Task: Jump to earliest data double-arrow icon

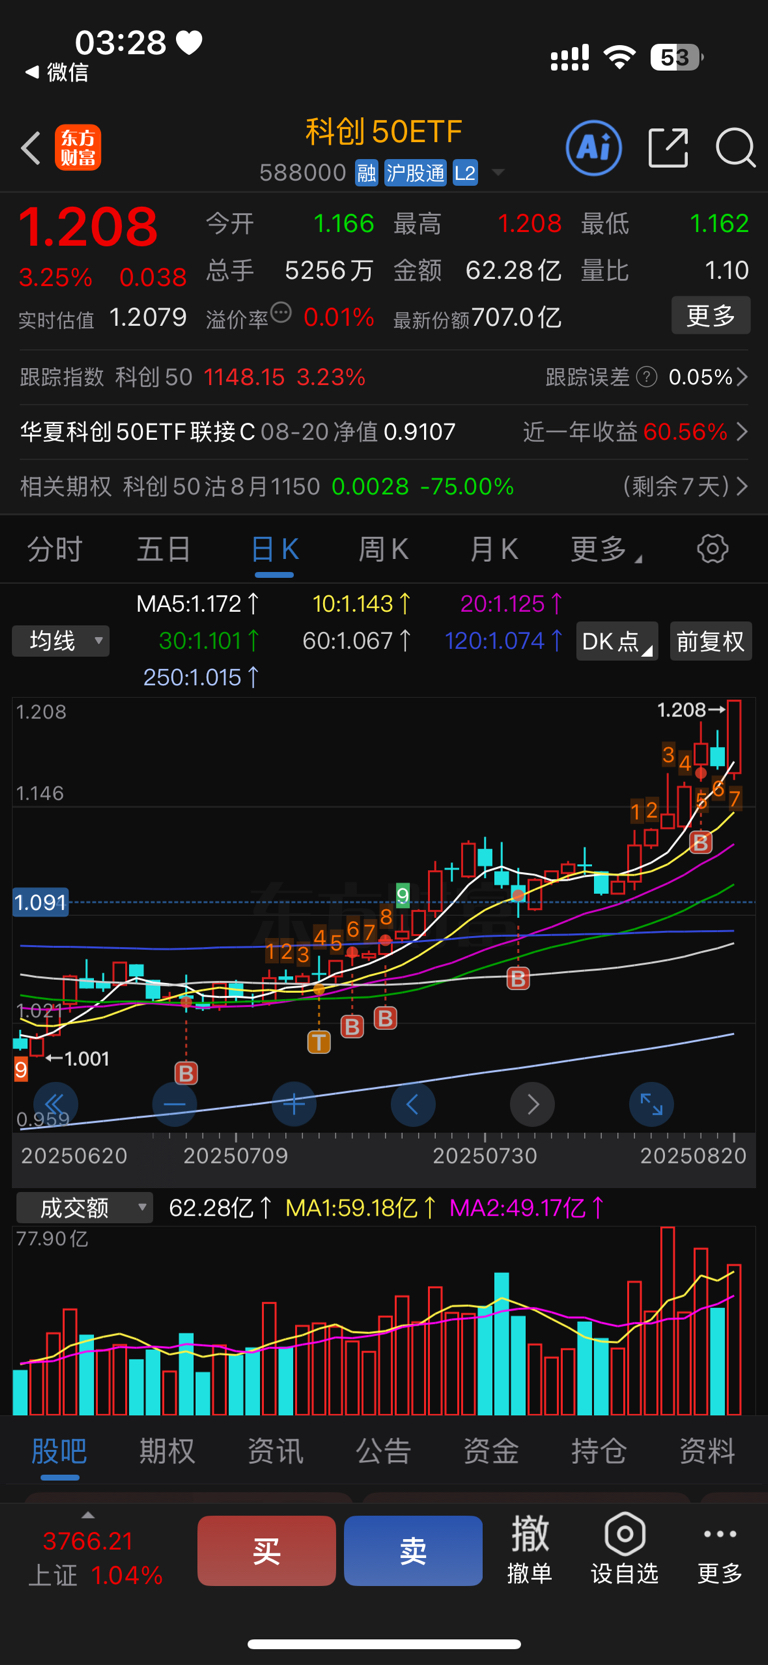Action: coord(55,1105)
